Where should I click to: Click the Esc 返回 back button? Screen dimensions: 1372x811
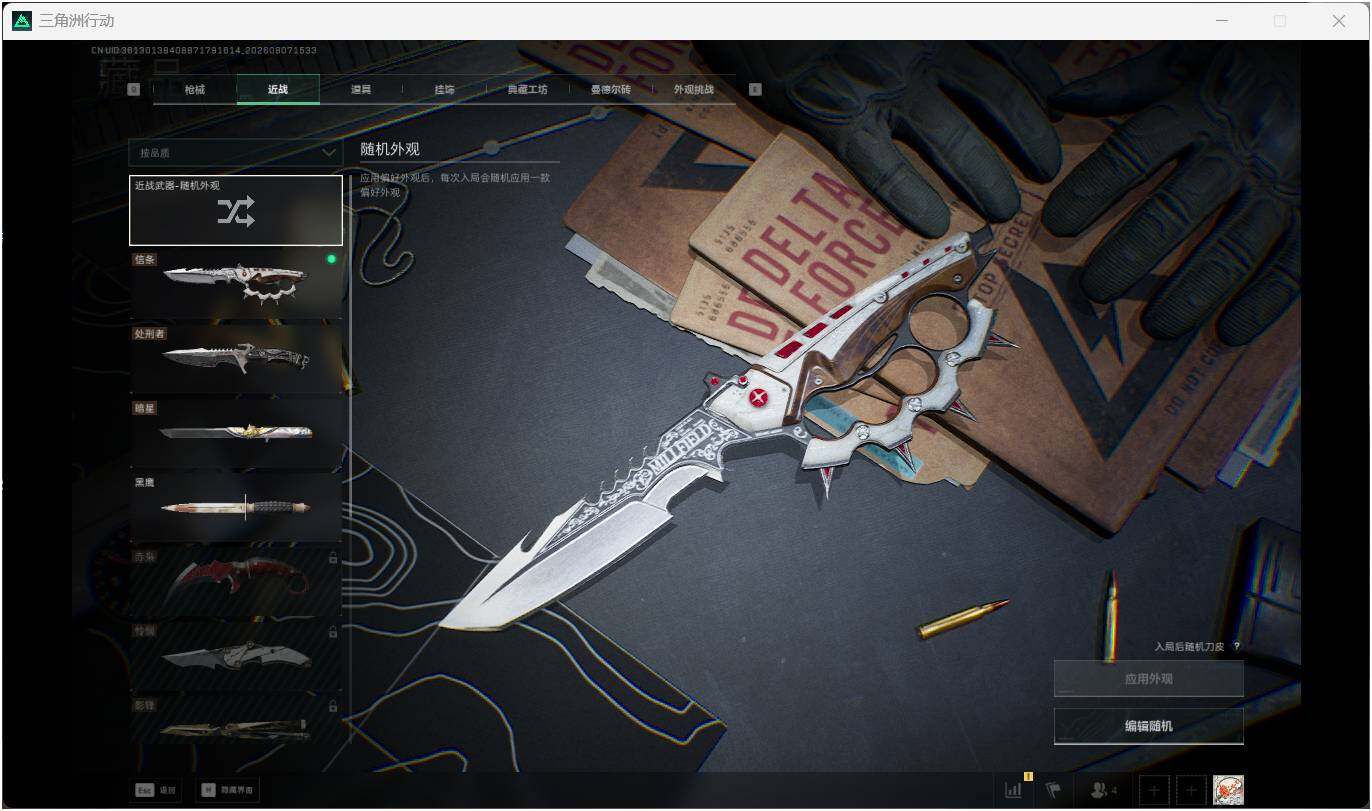click(157, 790)
